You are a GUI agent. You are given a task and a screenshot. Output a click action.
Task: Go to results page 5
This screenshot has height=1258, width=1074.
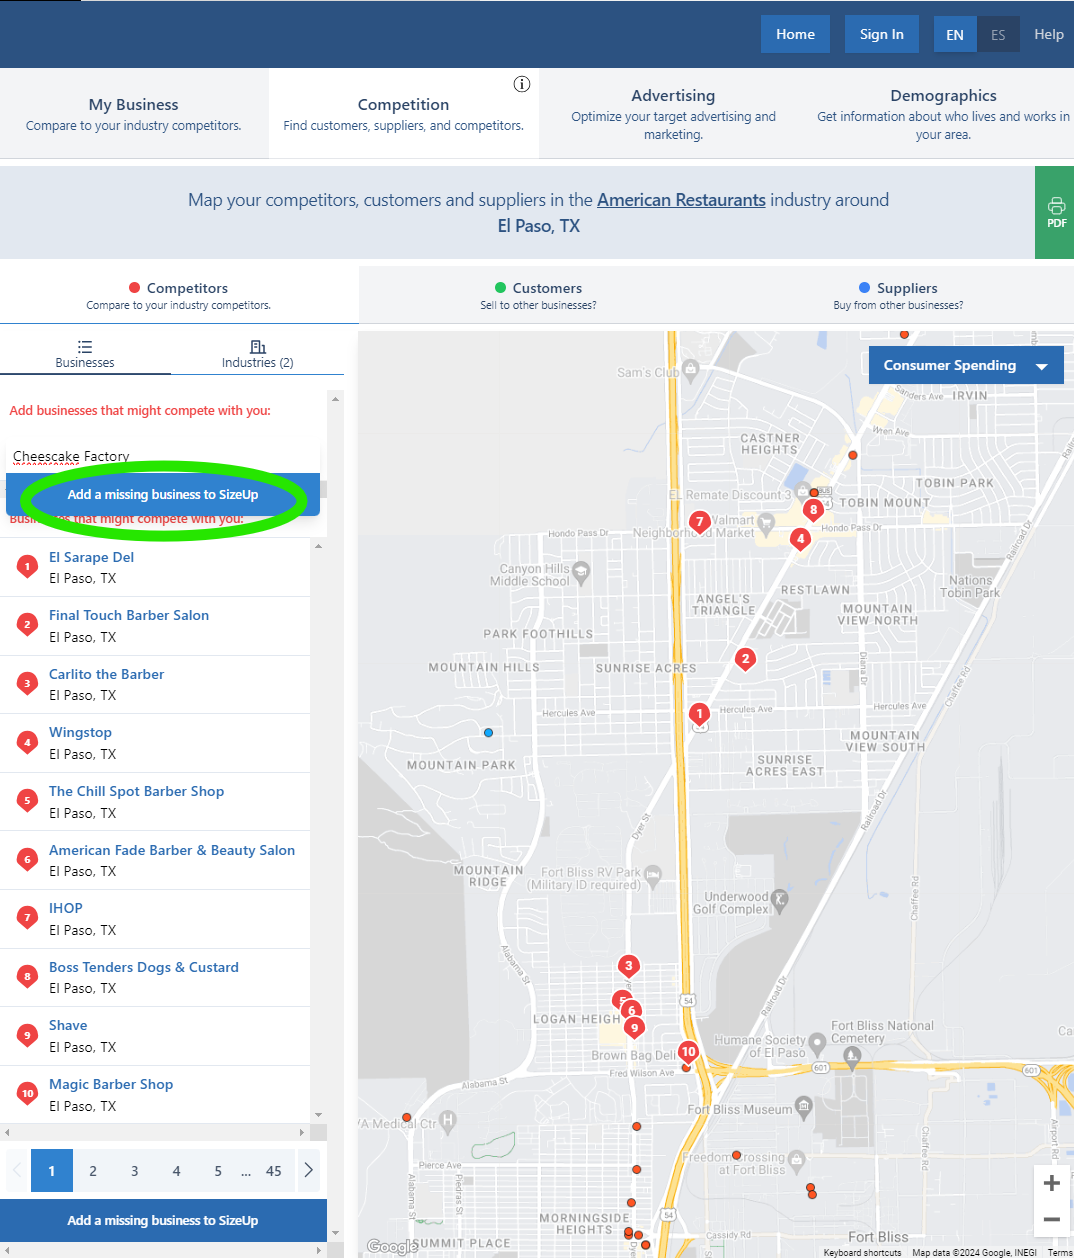point(218,1171)
